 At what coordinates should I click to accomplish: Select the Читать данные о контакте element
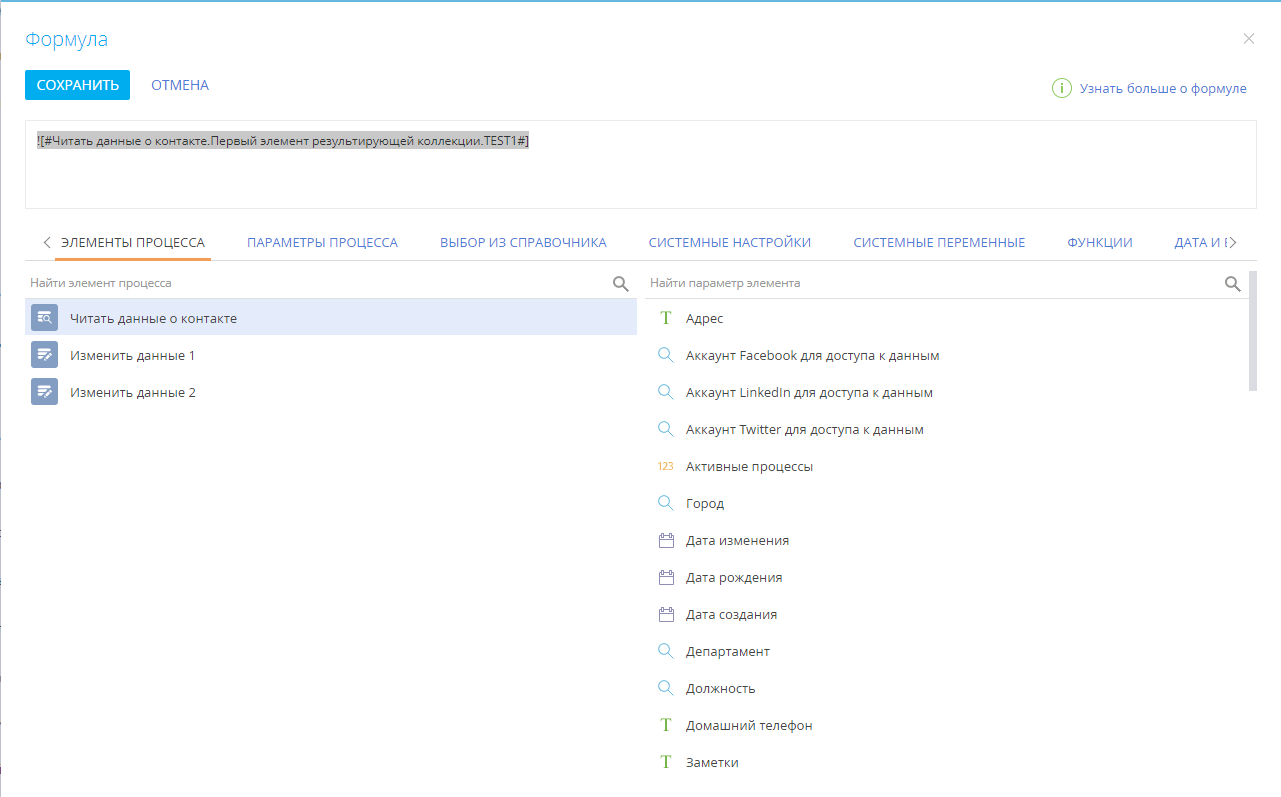click(x=331, y=318)
